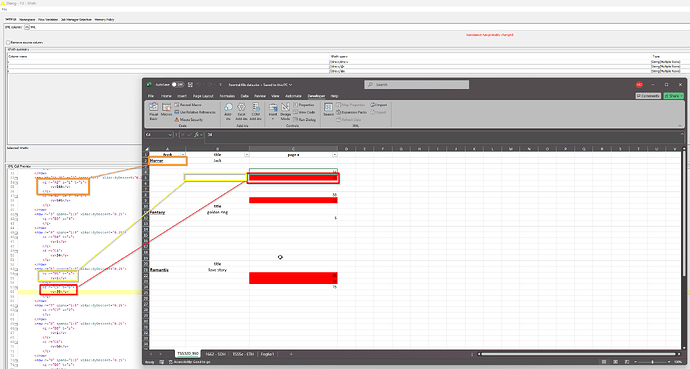Click the Save icon in title bar
The image size is (690, 369).
click(190, 84)
